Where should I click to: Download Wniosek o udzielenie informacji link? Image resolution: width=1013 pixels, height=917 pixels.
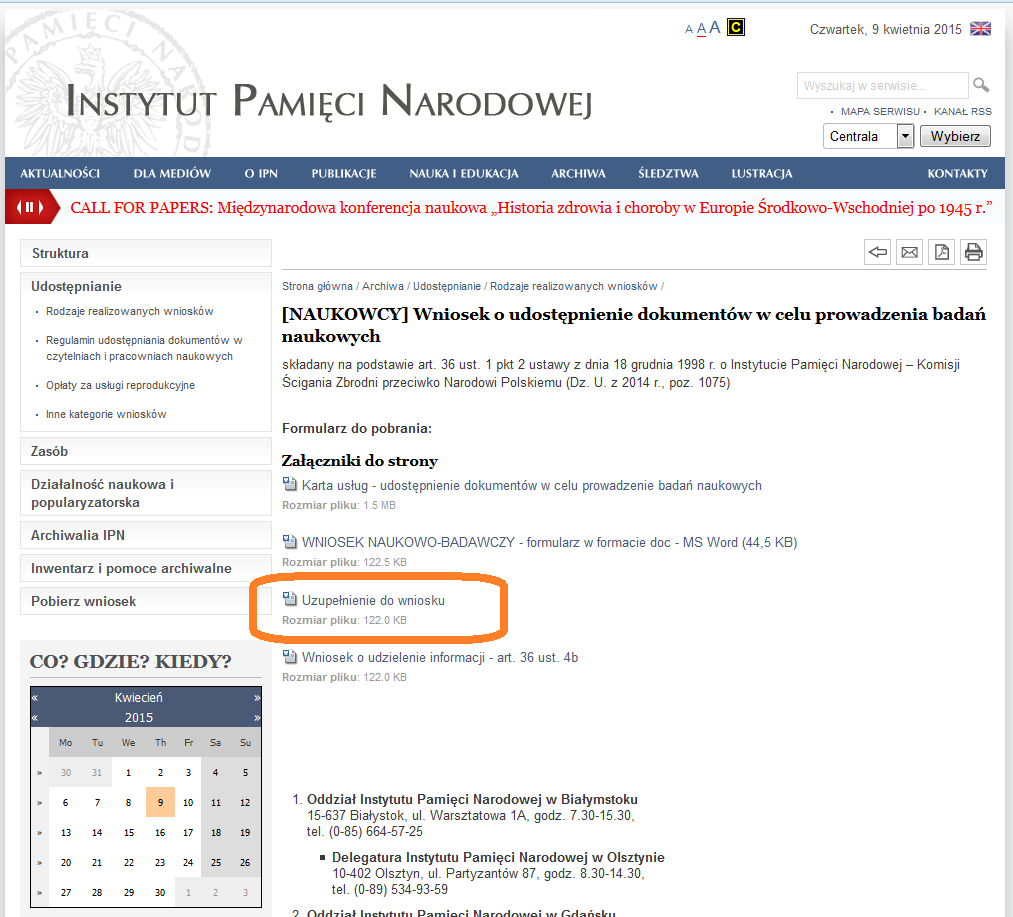click(440, 657)
